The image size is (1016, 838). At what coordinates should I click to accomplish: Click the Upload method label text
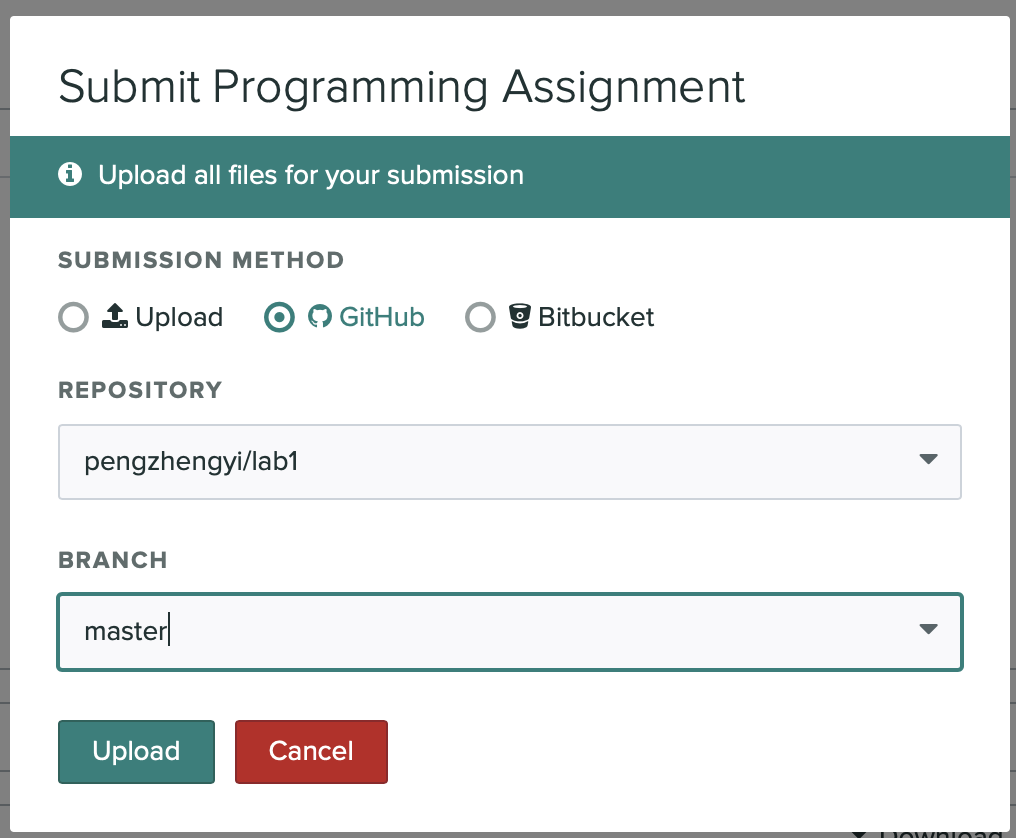[179, 318]
